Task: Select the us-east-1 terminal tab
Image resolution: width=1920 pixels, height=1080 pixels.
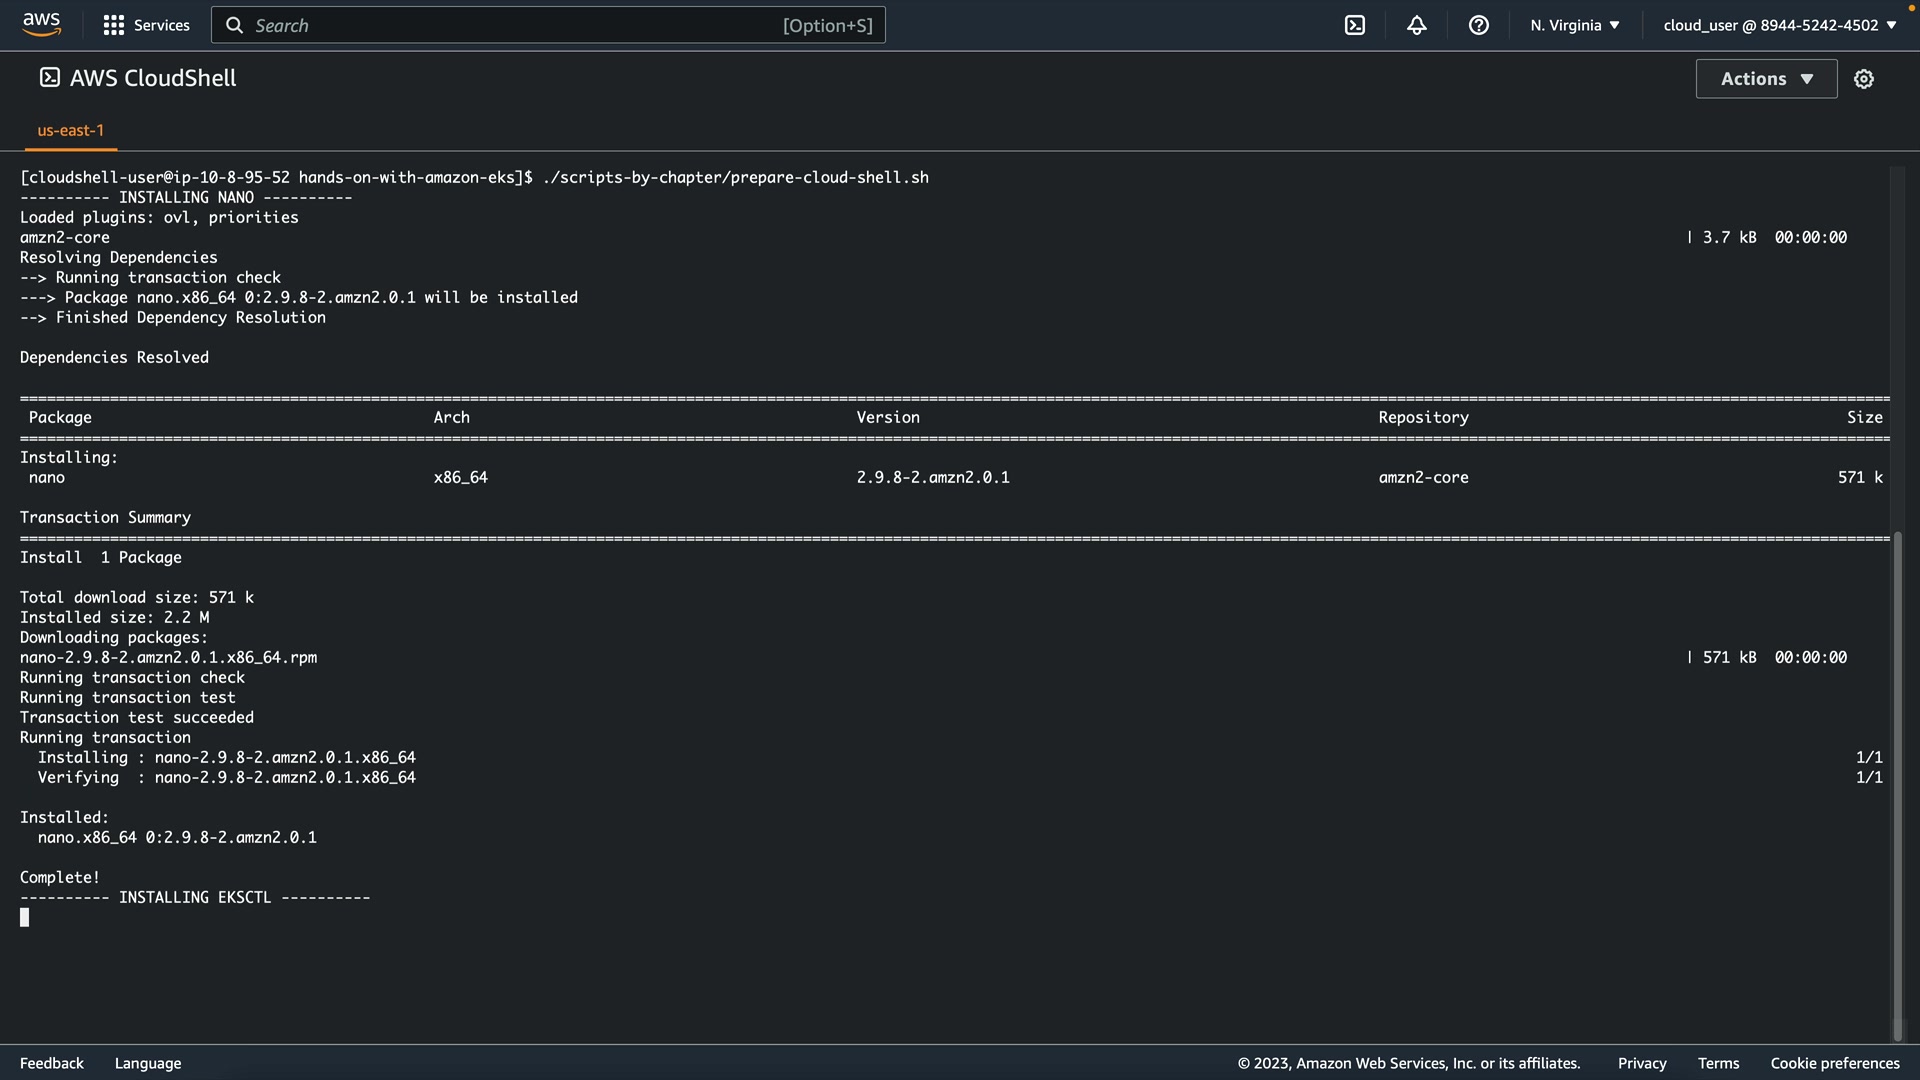Action: click(71, 130)
